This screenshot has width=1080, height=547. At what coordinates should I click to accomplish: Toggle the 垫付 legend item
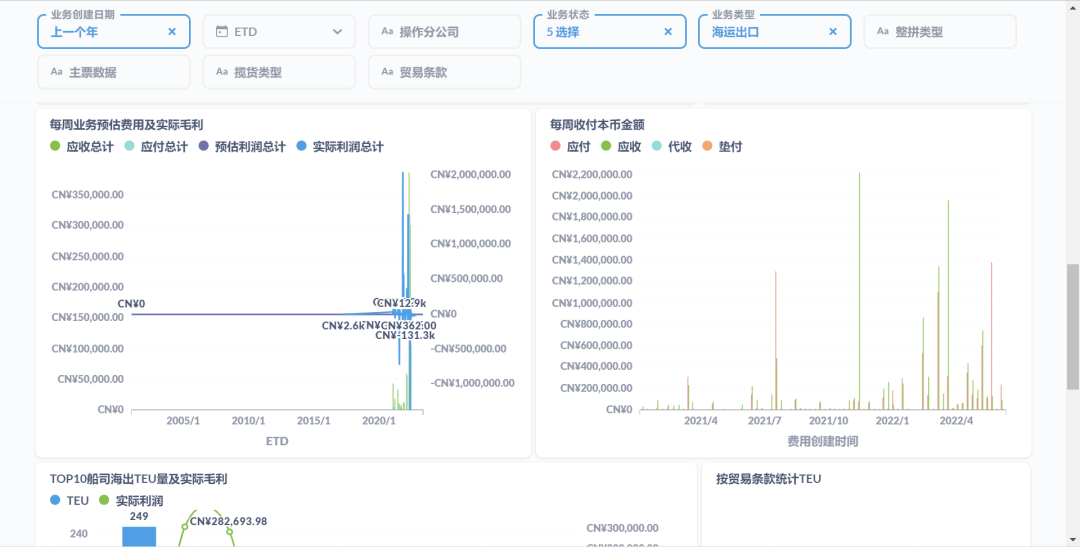722,147
